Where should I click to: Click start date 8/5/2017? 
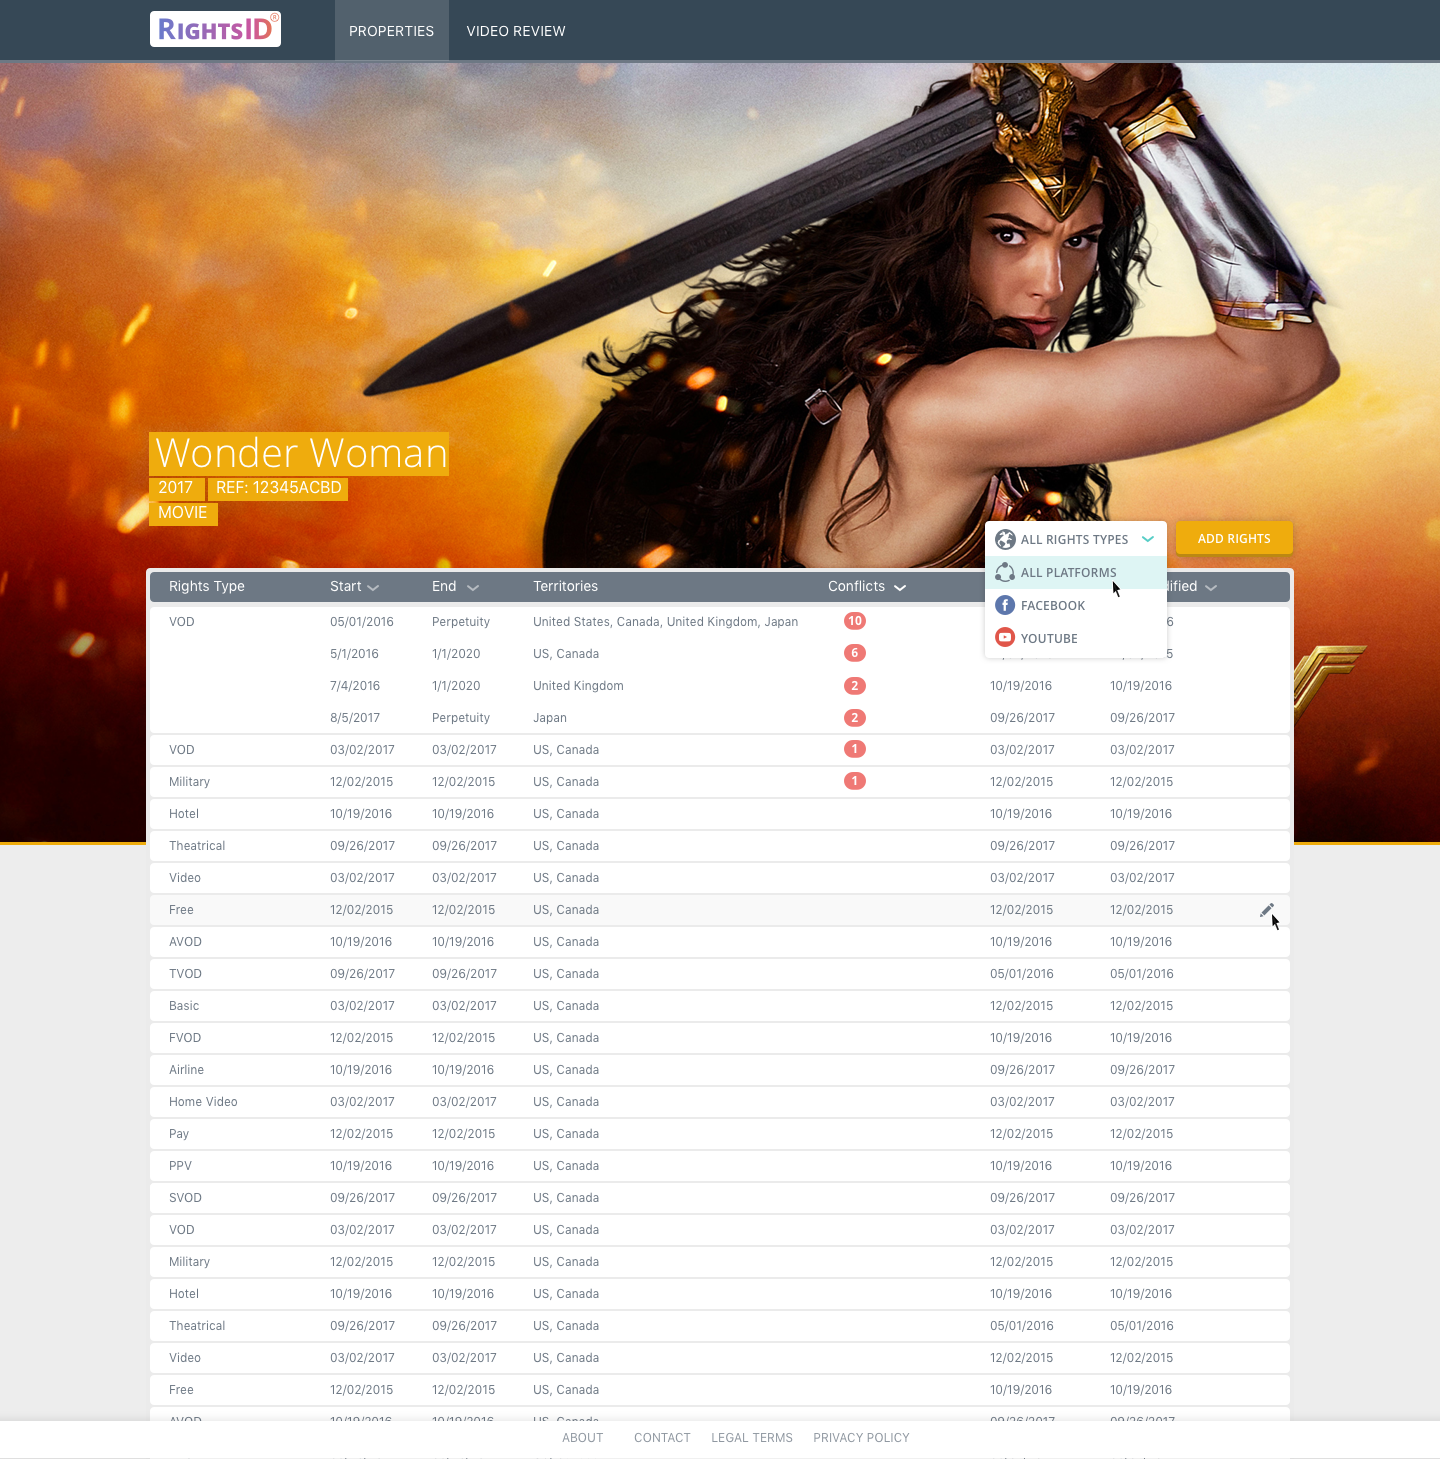tap(355, 718)
